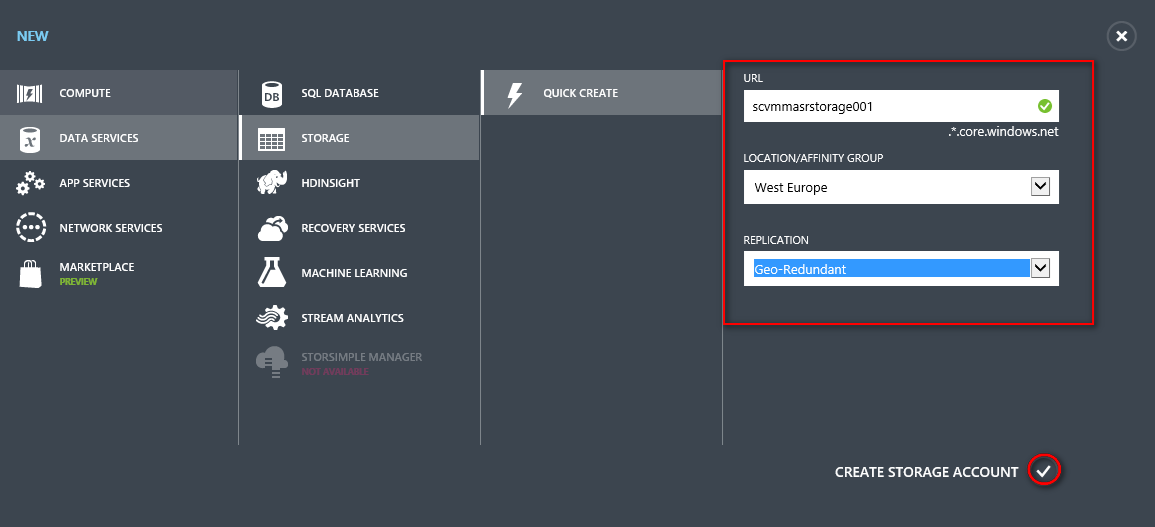Click the URL field label
This screenshot has width=1155, height=527.
point(753,78)
